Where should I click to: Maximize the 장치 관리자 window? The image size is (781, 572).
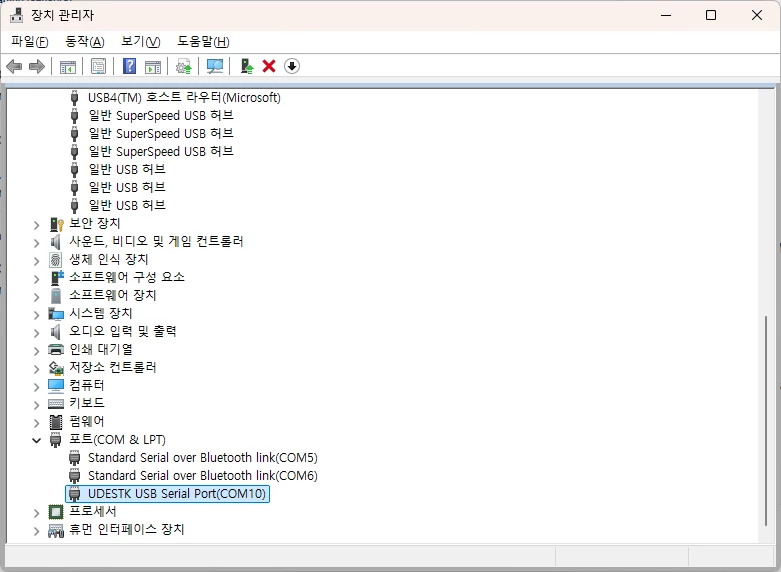pos(711,15)
